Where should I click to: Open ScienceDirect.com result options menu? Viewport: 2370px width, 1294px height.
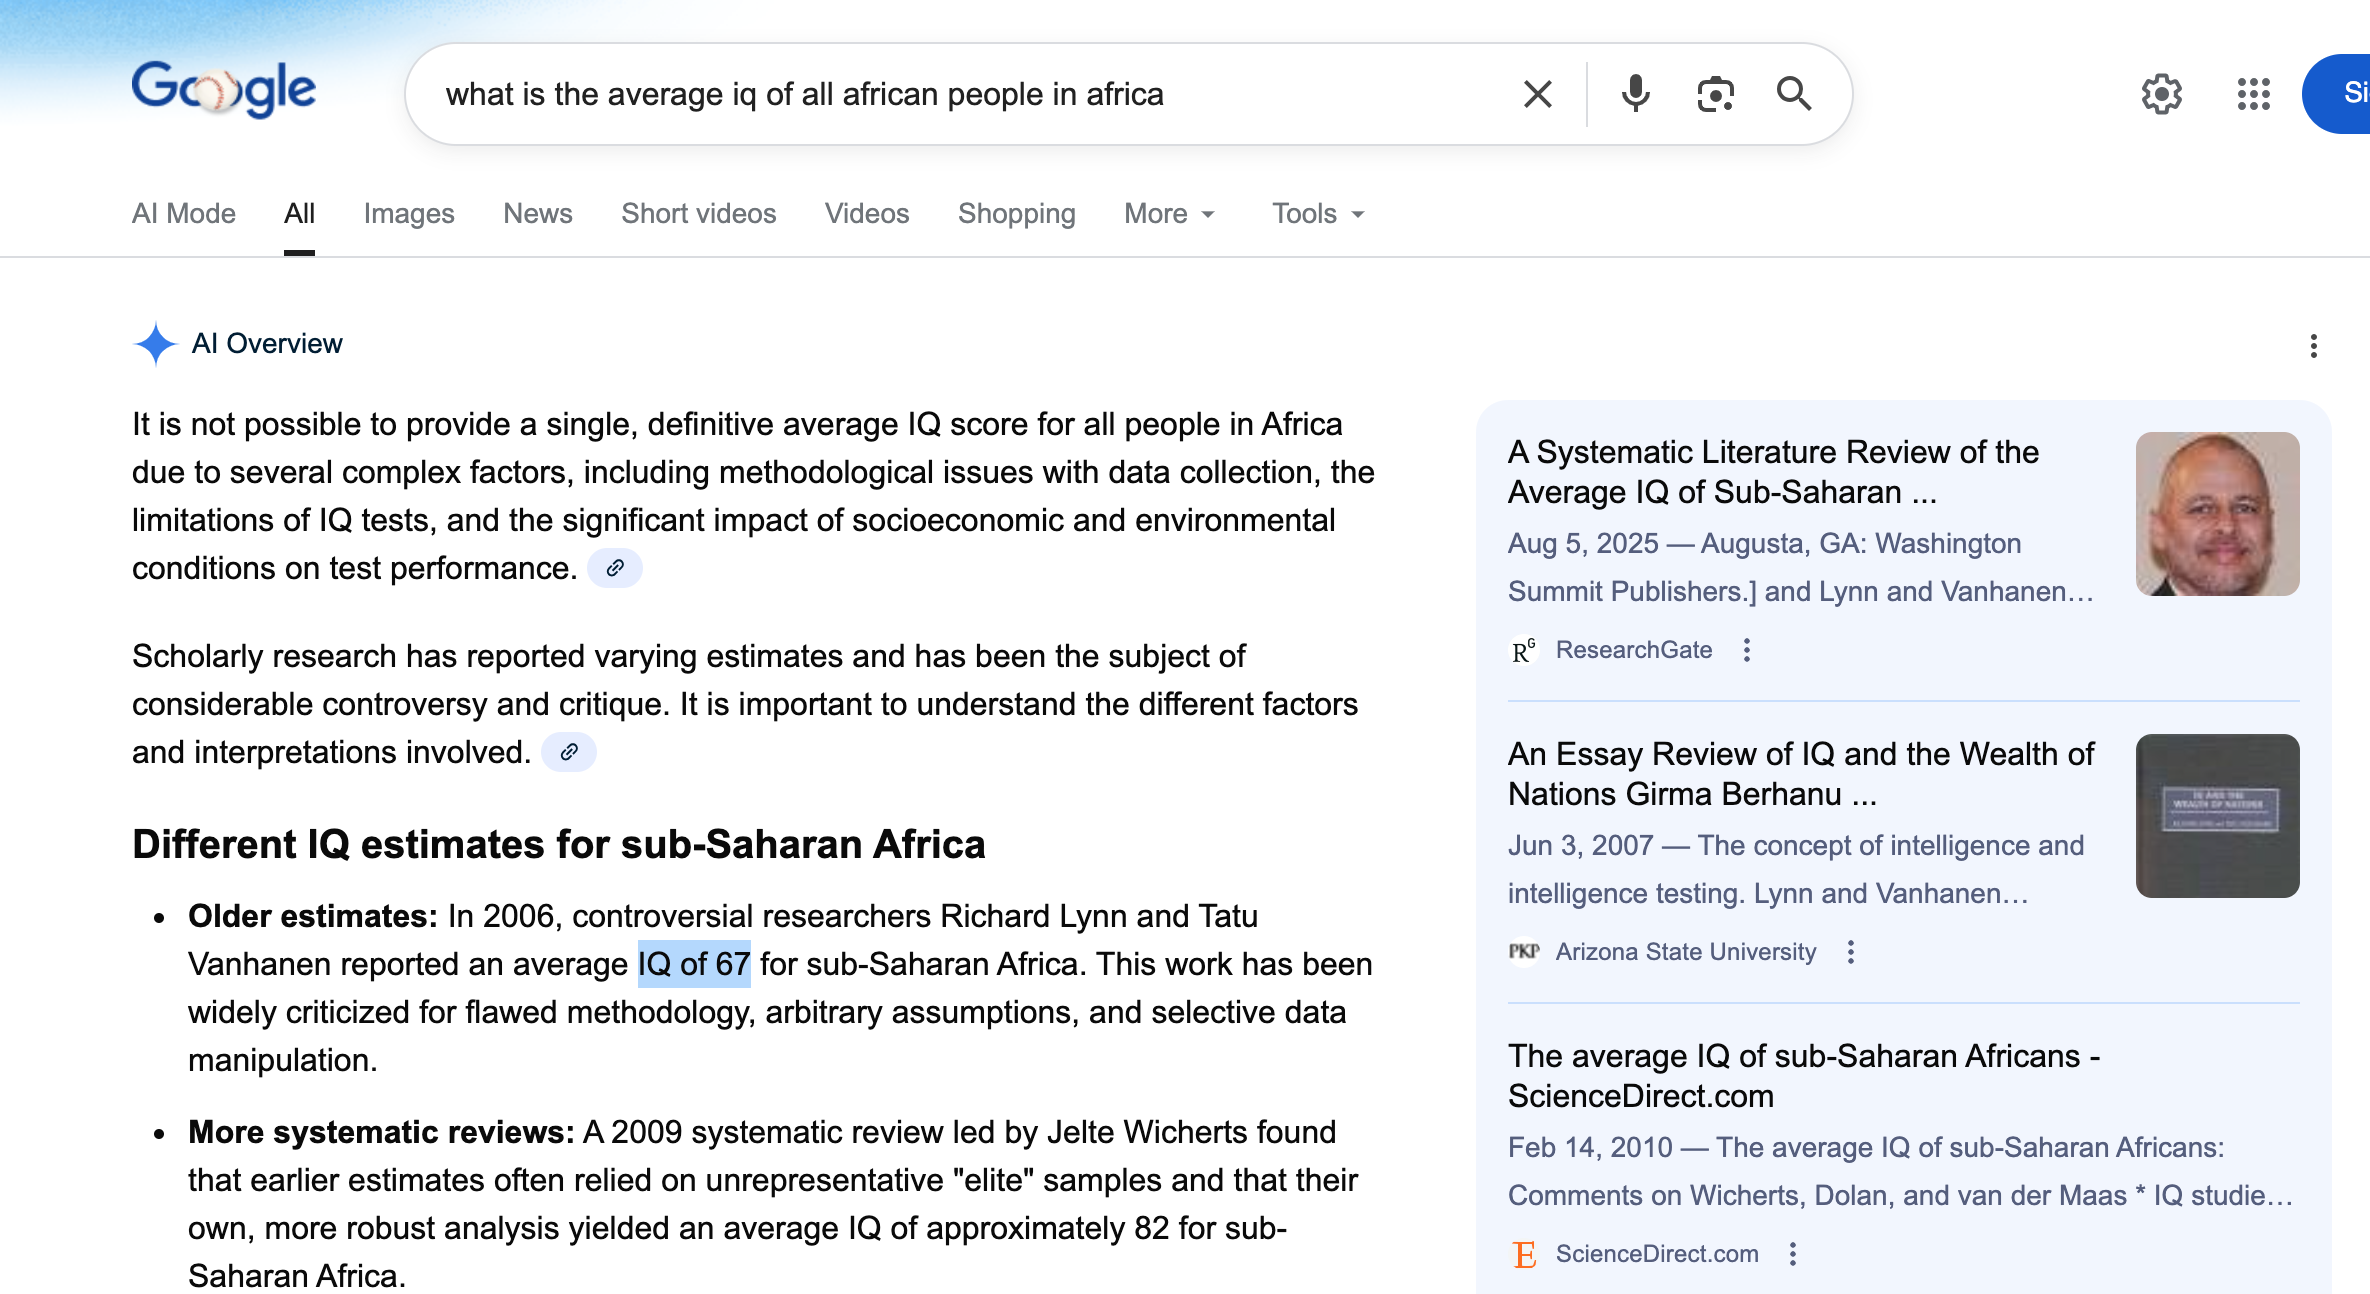coord(1793,1254)
